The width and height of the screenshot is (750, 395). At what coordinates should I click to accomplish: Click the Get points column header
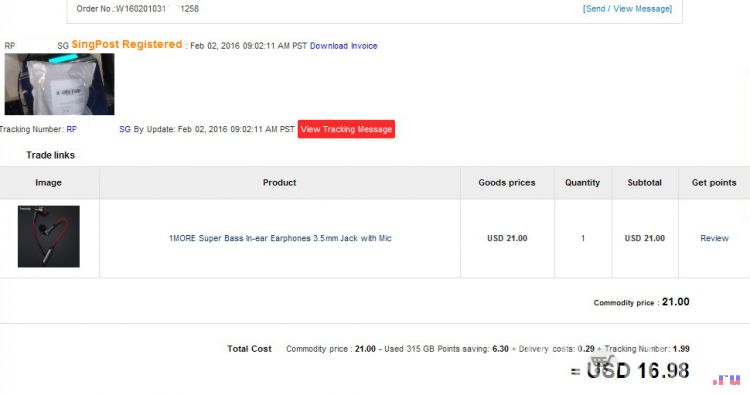point(714,183)
